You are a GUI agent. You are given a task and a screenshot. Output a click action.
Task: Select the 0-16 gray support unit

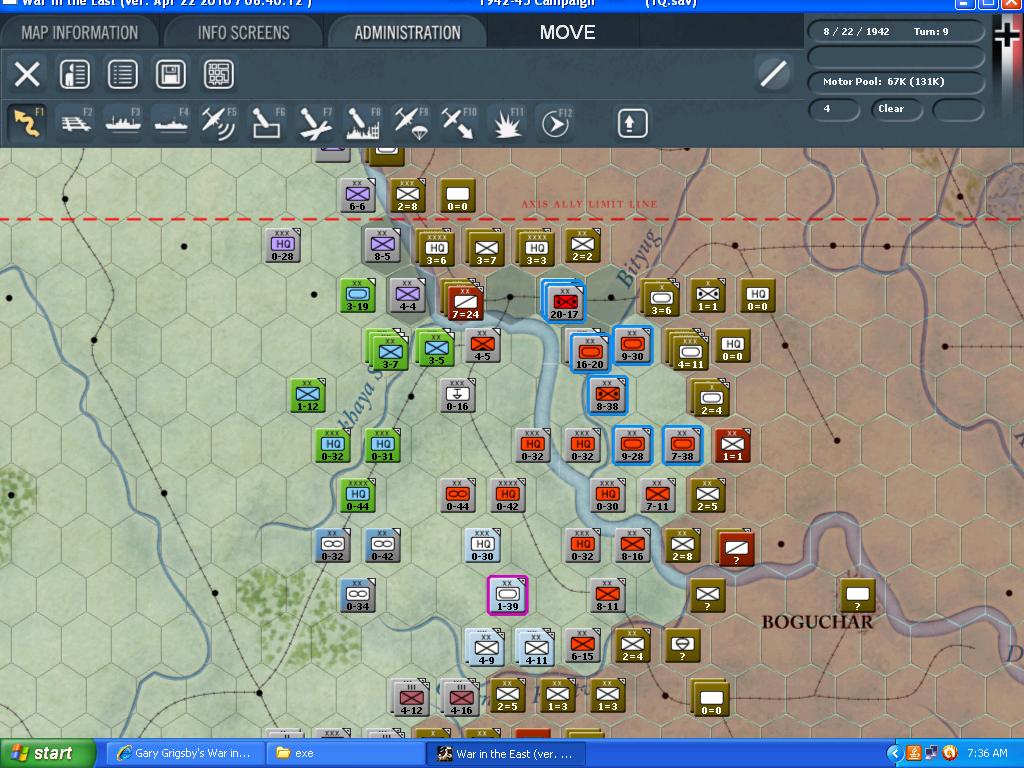pos(457,395)
